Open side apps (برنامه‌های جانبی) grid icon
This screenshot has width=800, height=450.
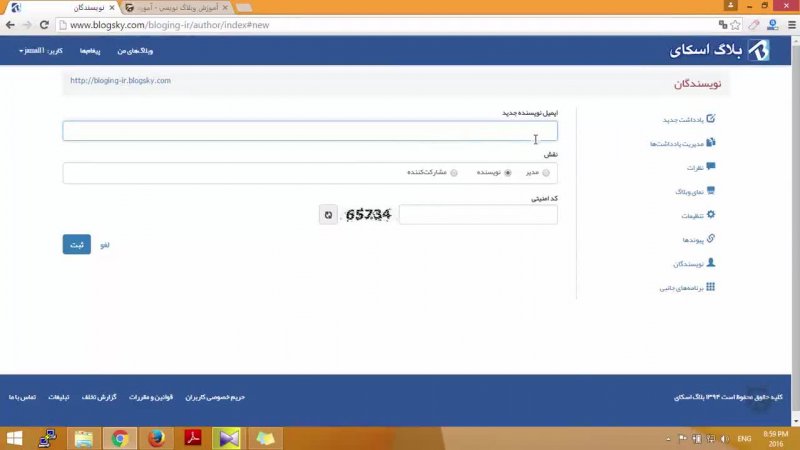[711, 287]
